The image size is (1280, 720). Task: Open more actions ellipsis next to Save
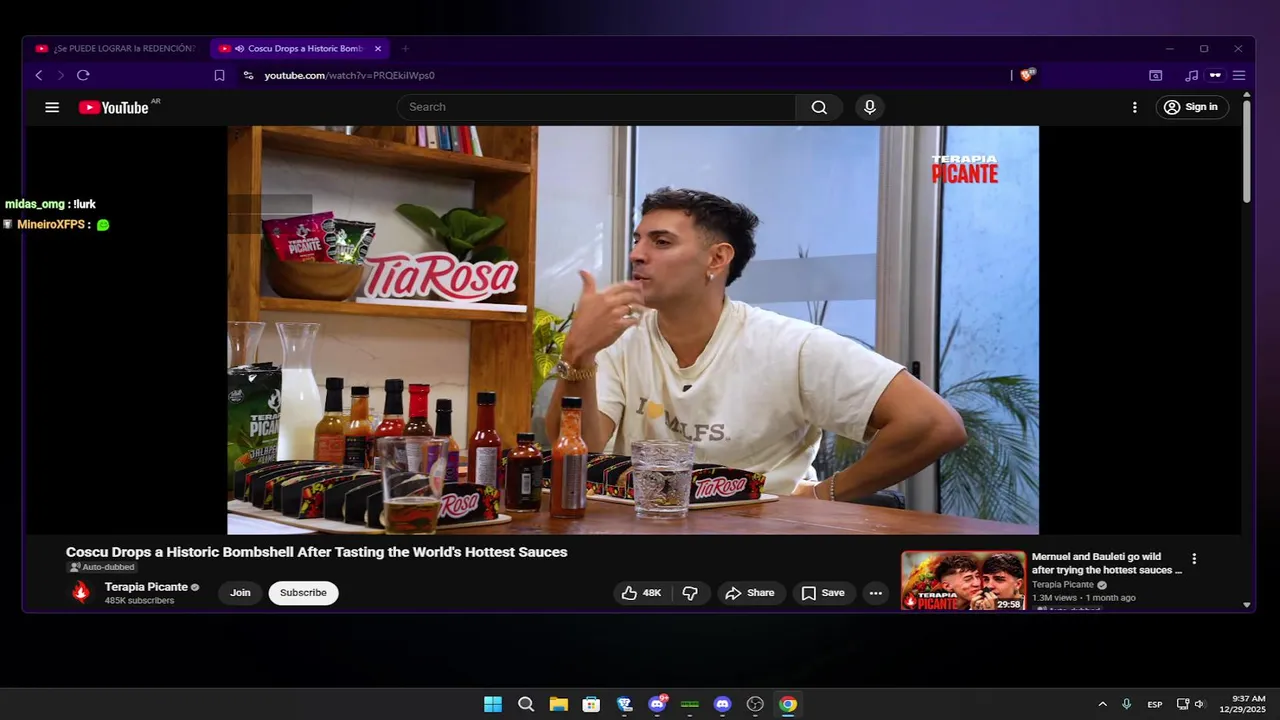876,593
